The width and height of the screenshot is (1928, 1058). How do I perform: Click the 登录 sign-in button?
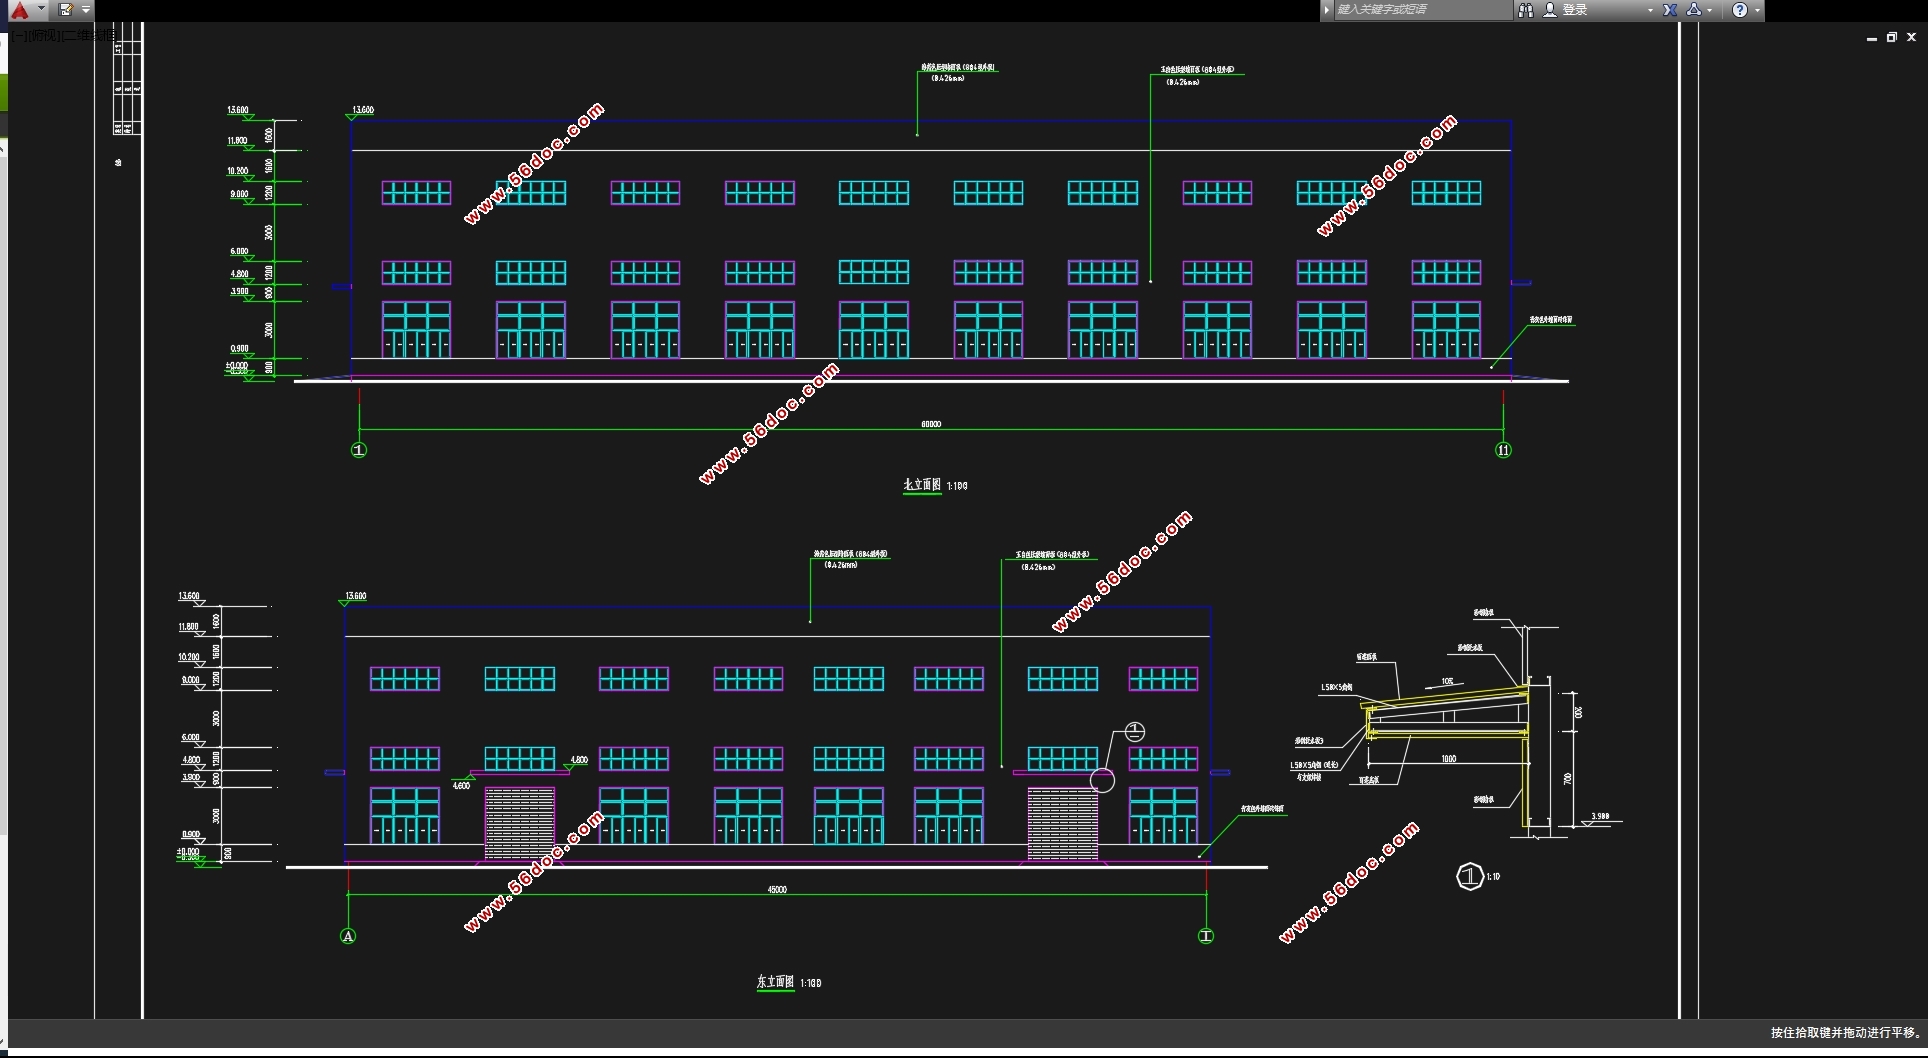(x=1566, y=10)
